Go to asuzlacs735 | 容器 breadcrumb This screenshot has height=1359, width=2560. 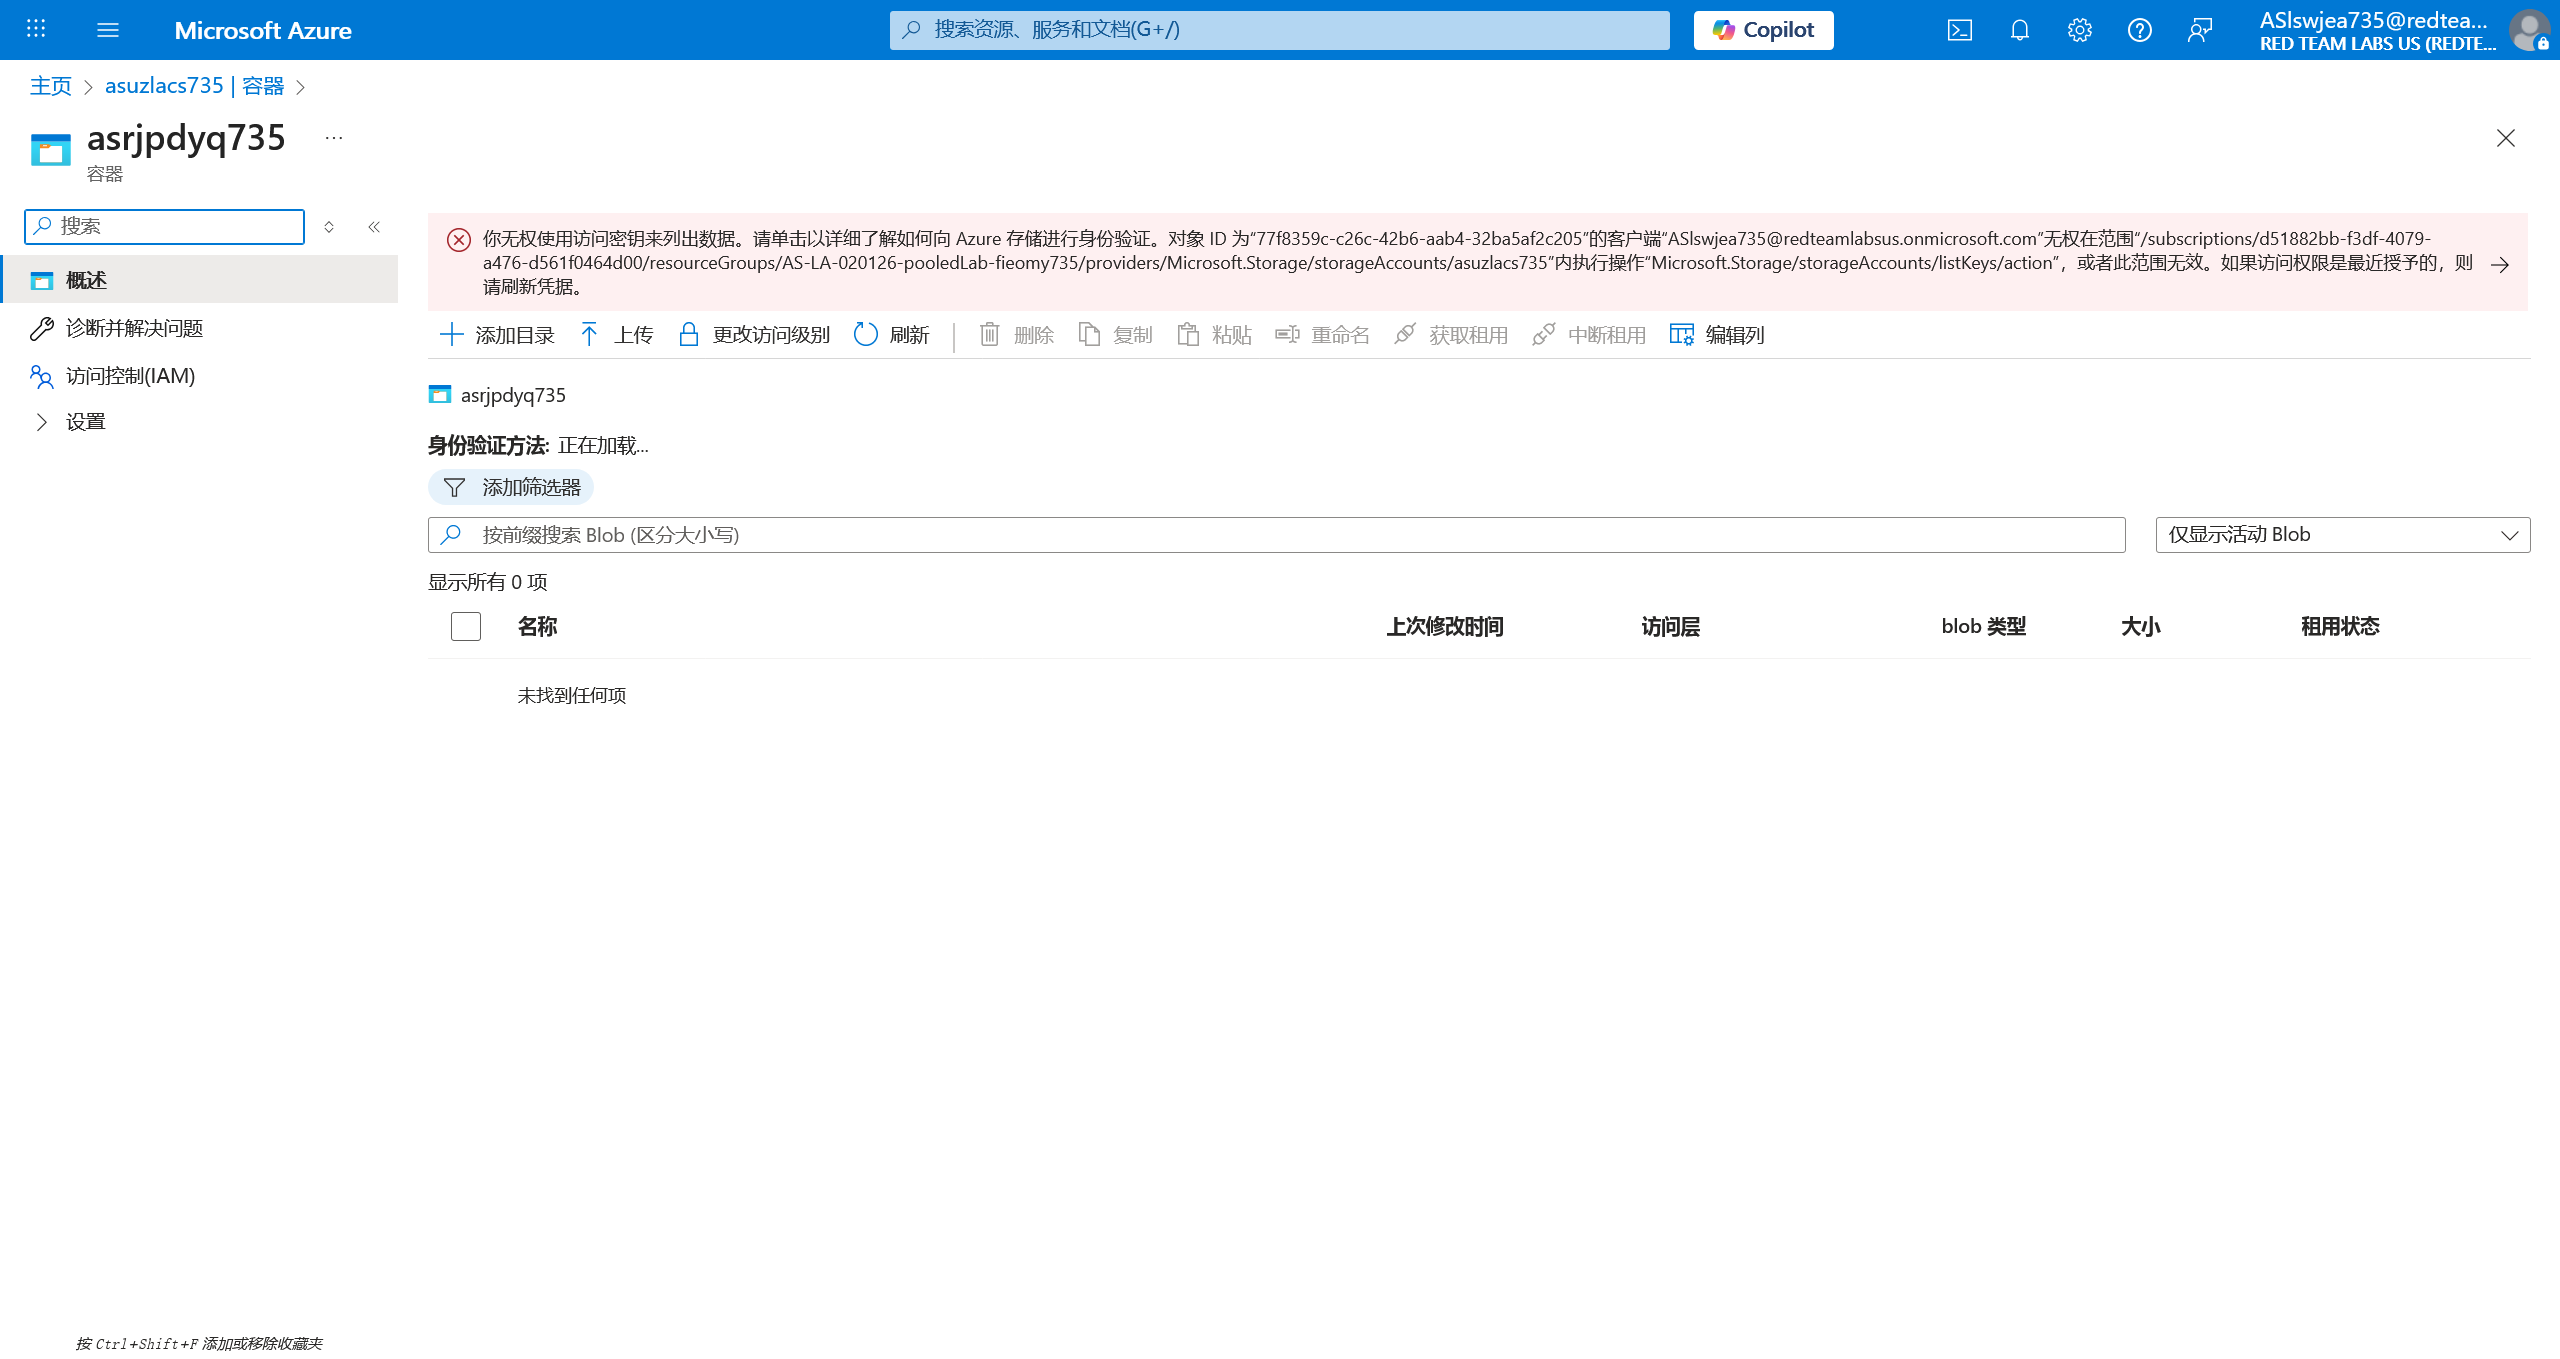pos(194,86)
